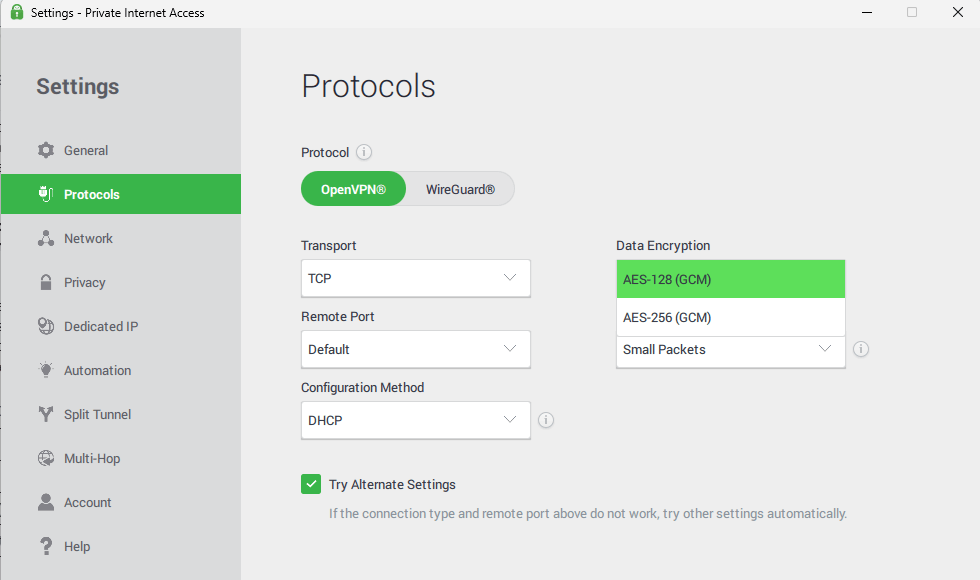Expand the Remote Port dropdown
980x580 pixels.
pos(415,349)
